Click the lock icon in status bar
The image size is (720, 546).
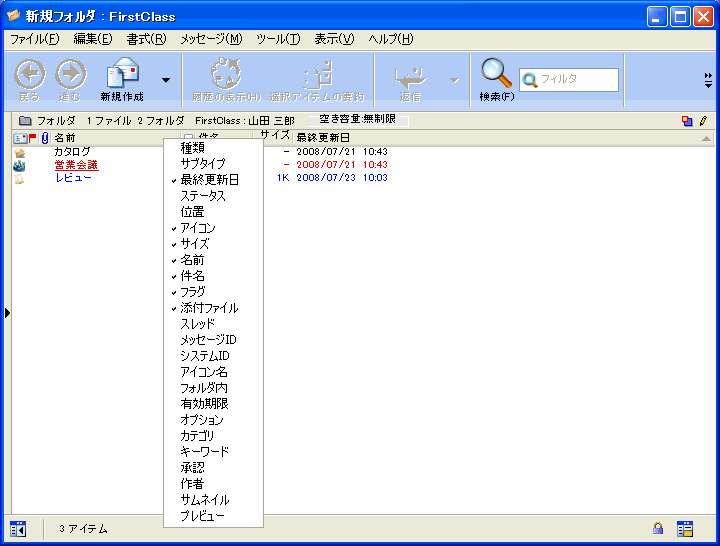[x=658, y=528]
